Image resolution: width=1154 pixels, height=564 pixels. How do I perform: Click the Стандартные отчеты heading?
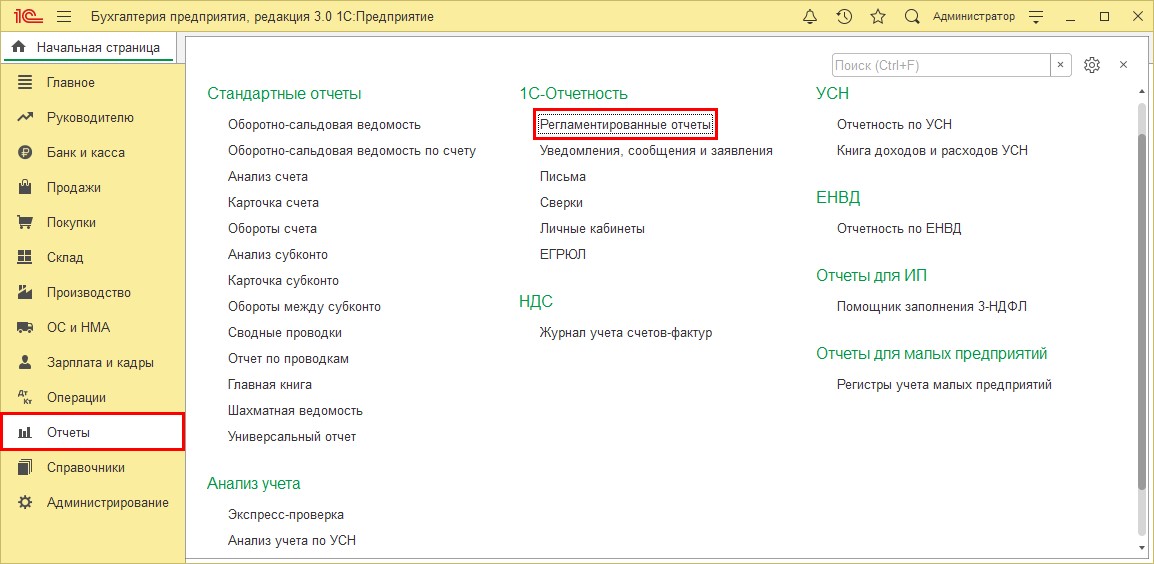(x=284, y=94)
